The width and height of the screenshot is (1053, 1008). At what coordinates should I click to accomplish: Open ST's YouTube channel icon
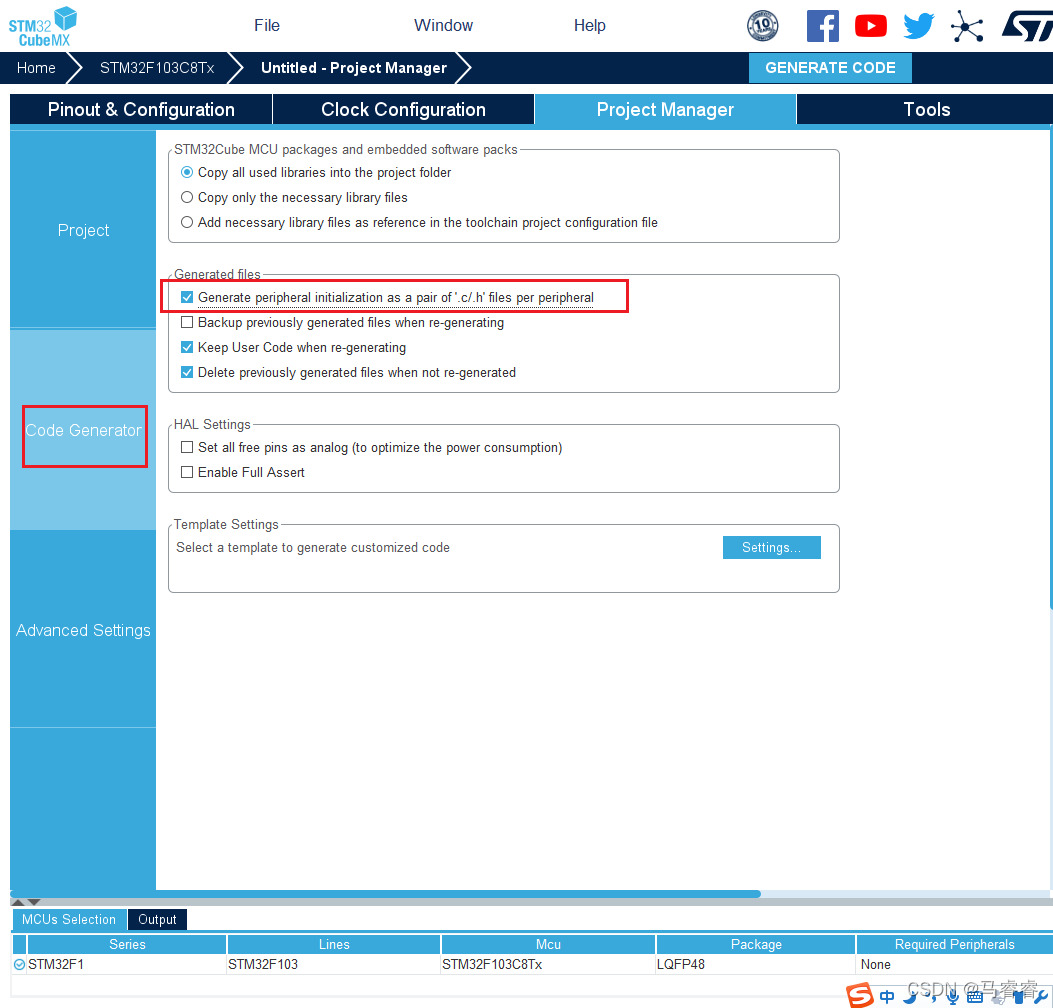(870, 26)
